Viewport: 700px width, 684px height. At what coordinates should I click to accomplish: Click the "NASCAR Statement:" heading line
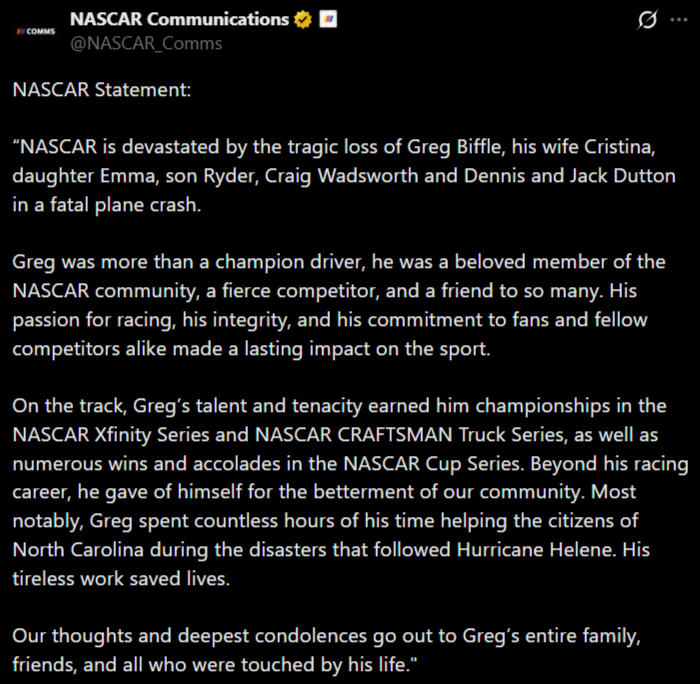(x=100, y=91)
